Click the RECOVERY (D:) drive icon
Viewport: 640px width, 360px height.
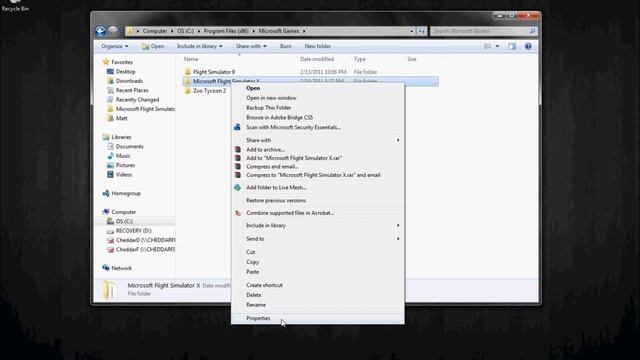110,231
